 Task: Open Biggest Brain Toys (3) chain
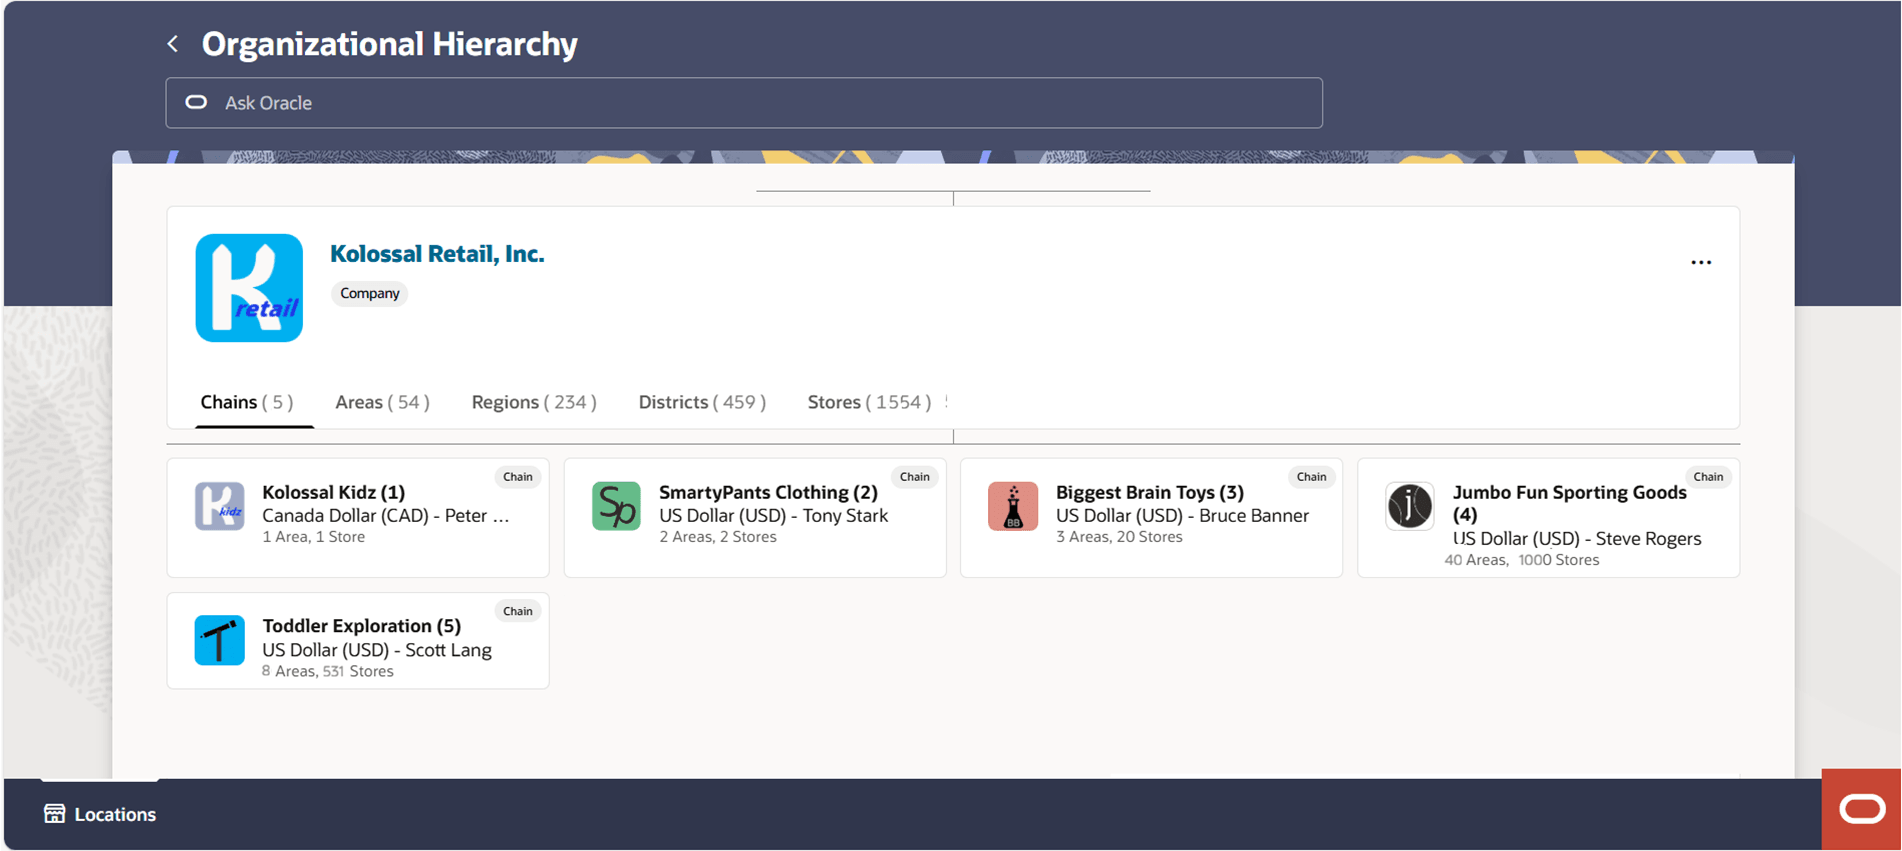(x=1150, y=492)
